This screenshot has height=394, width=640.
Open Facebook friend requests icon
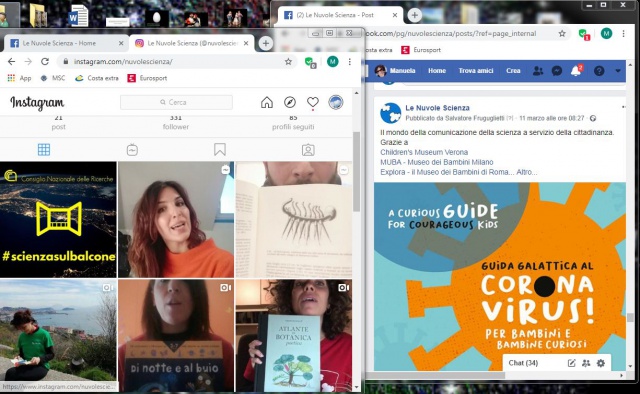tap(538, 71)
